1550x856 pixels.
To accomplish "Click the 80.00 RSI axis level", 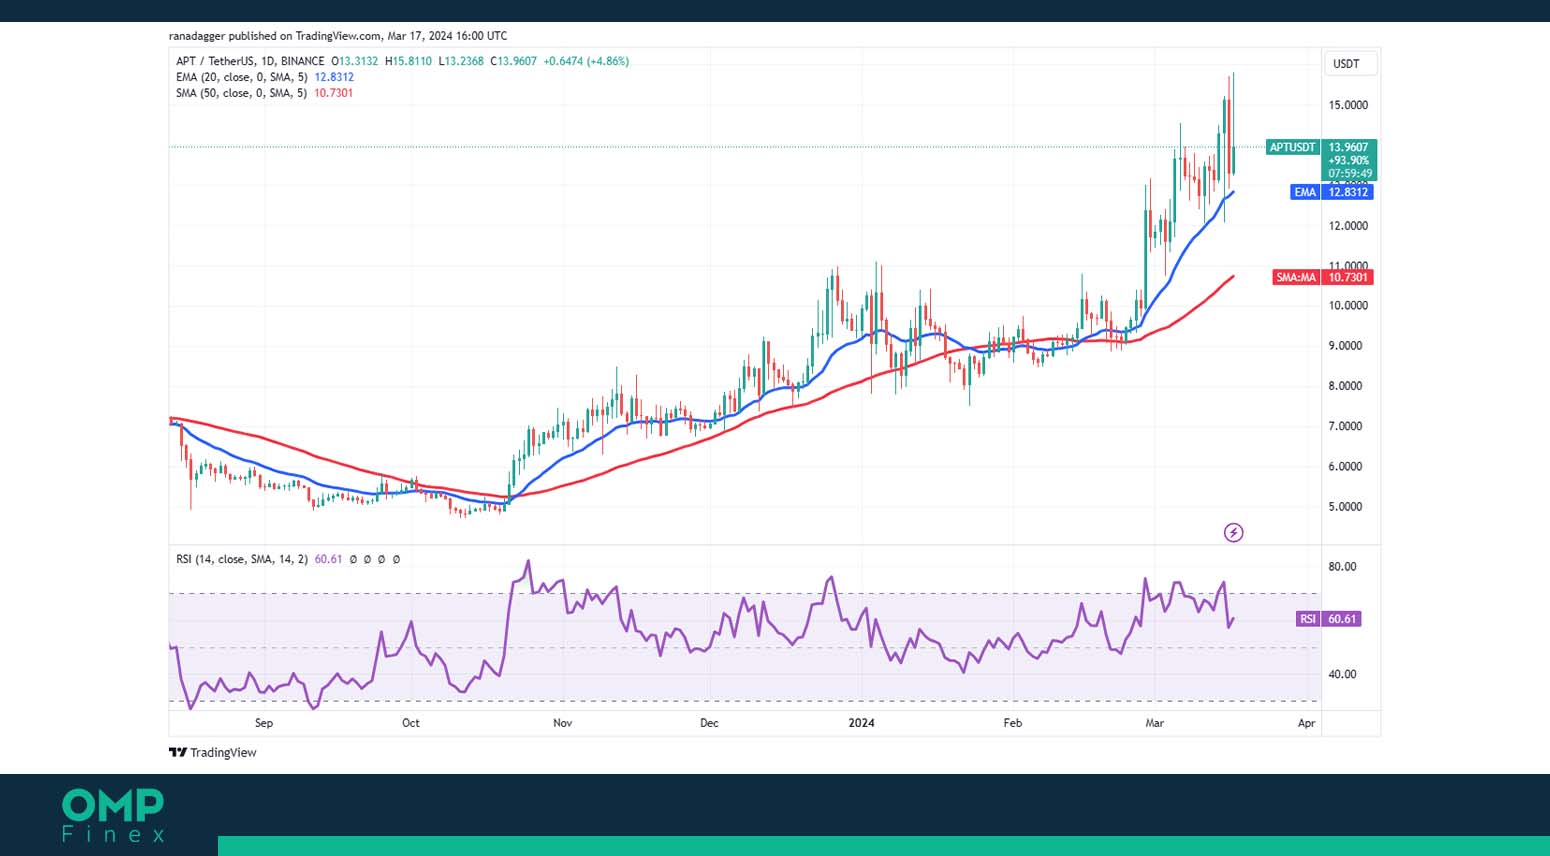I will 1342,567.
